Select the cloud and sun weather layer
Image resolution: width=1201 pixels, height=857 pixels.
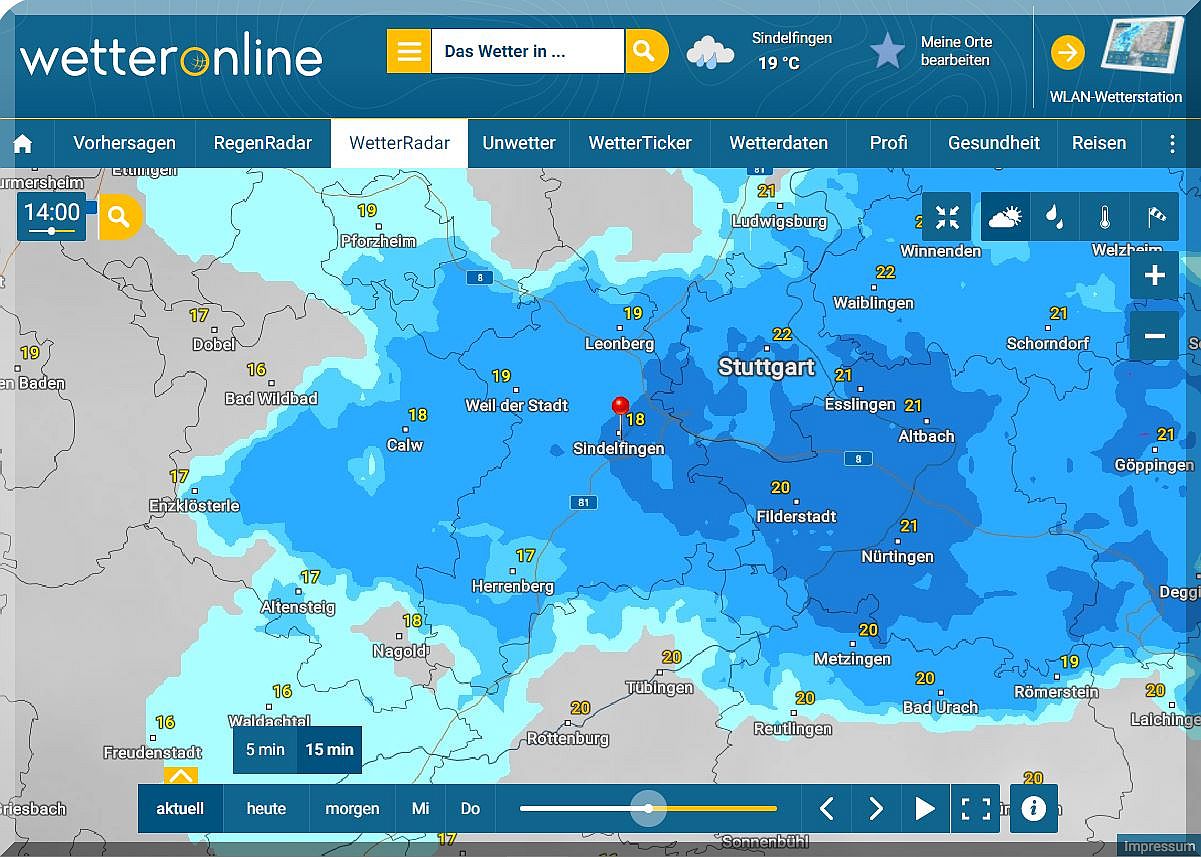[x=1005, y=217]
